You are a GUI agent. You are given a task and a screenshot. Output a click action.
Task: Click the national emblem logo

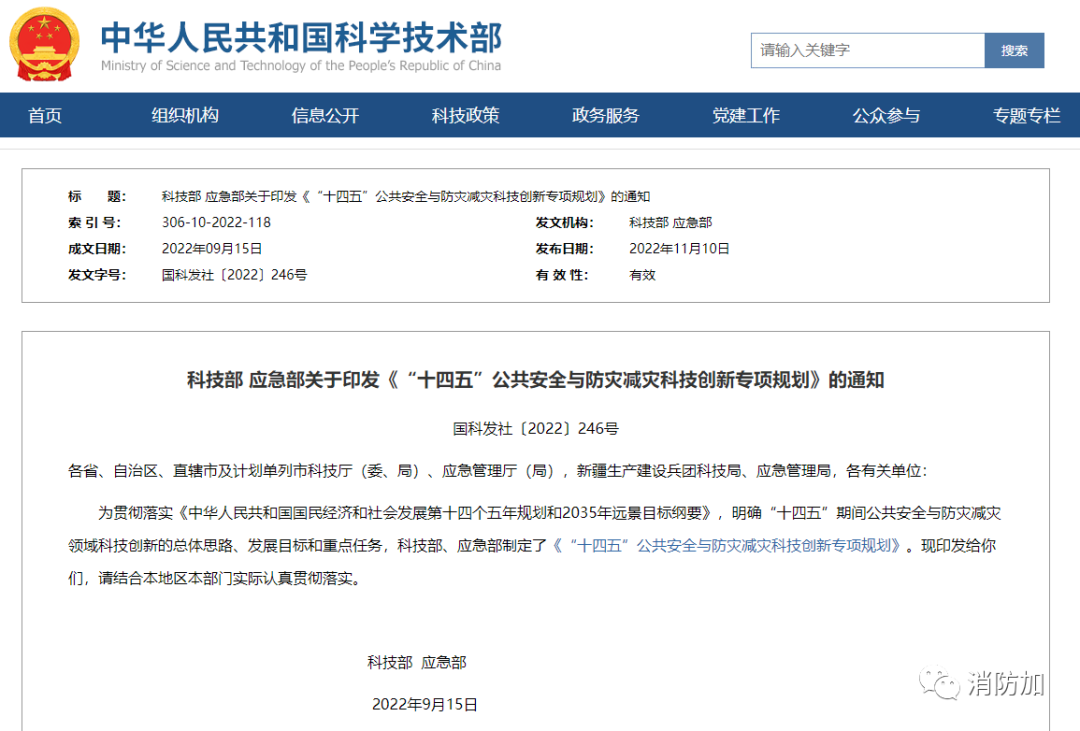click(x=46, y=44)
